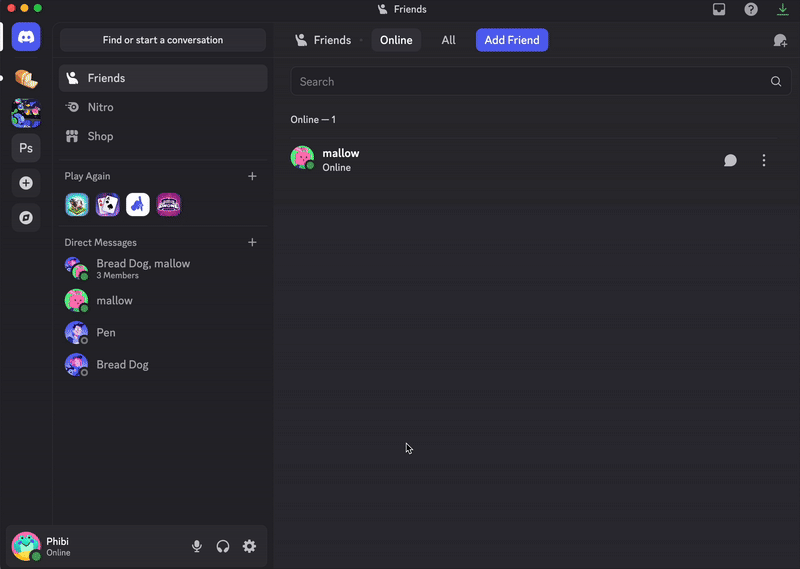Switch to the All friends tab
This screenshot has height=569, width=800.
click(448, 40)
